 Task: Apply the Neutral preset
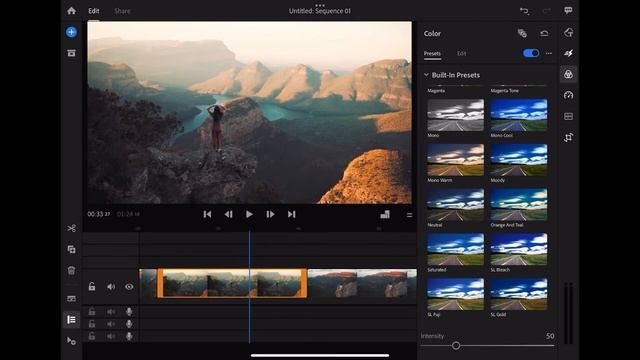(x=456, y=204)
